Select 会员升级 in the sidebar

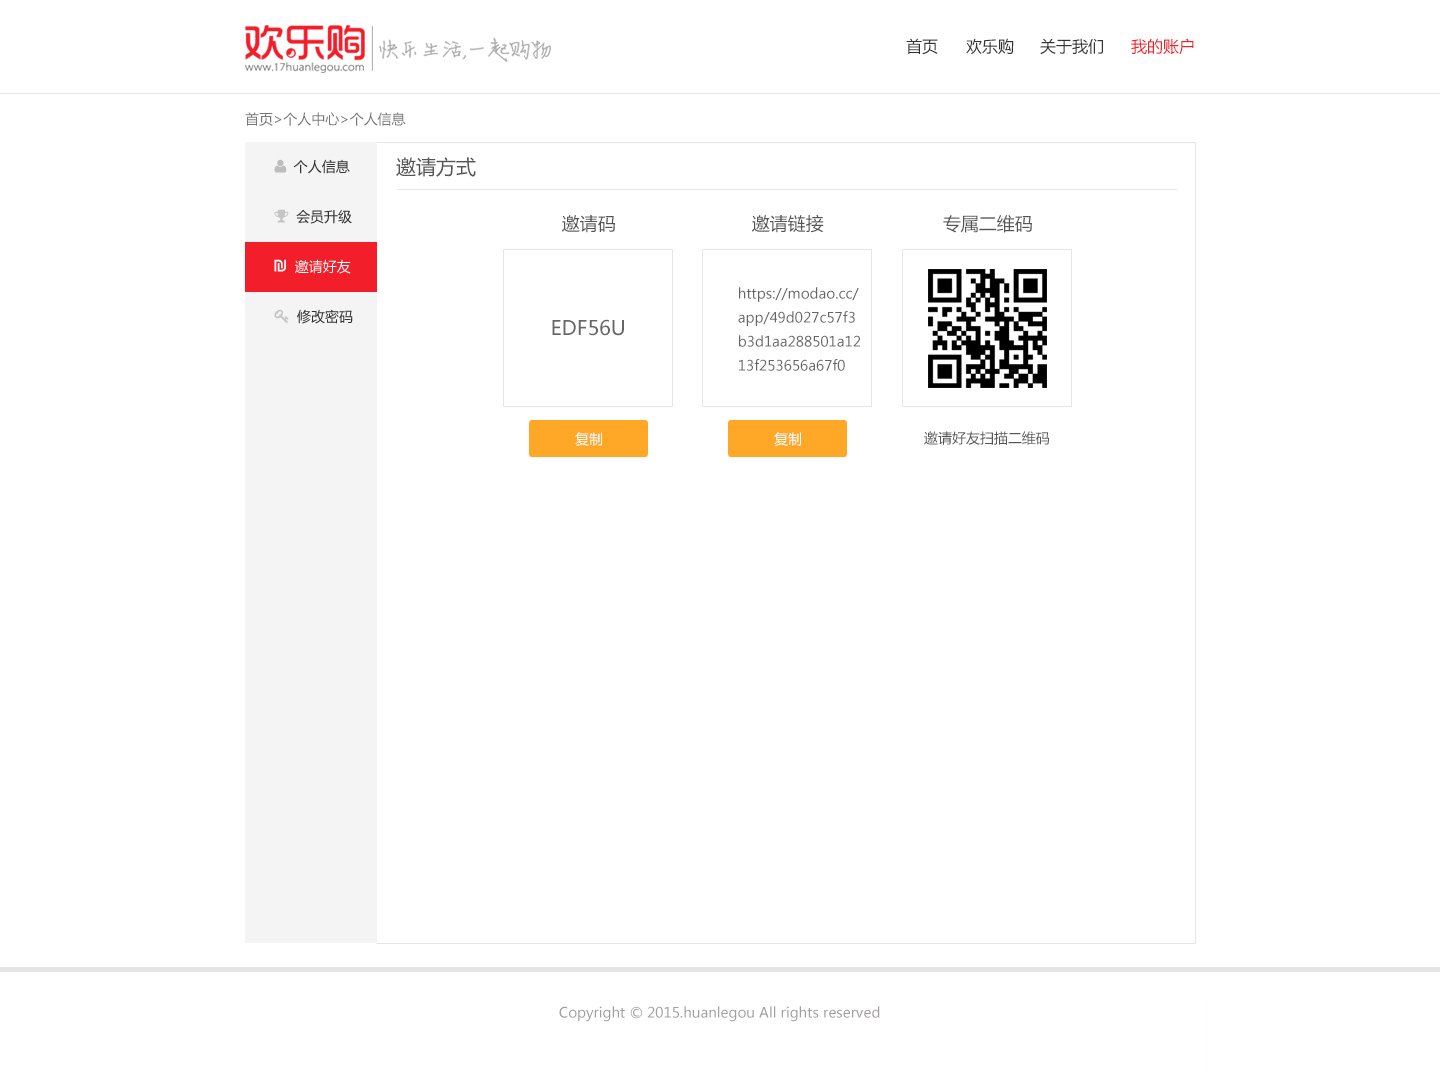click(311, 217)
